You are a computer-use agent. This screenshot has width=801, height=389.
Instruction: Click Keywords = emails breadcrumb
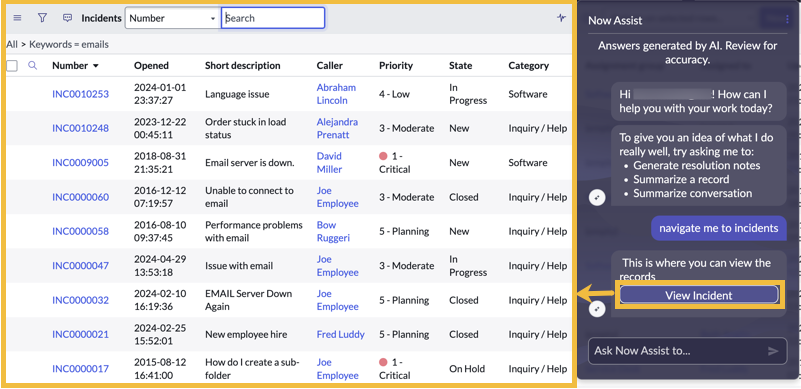pyautogui.click(x=69, y=44)
